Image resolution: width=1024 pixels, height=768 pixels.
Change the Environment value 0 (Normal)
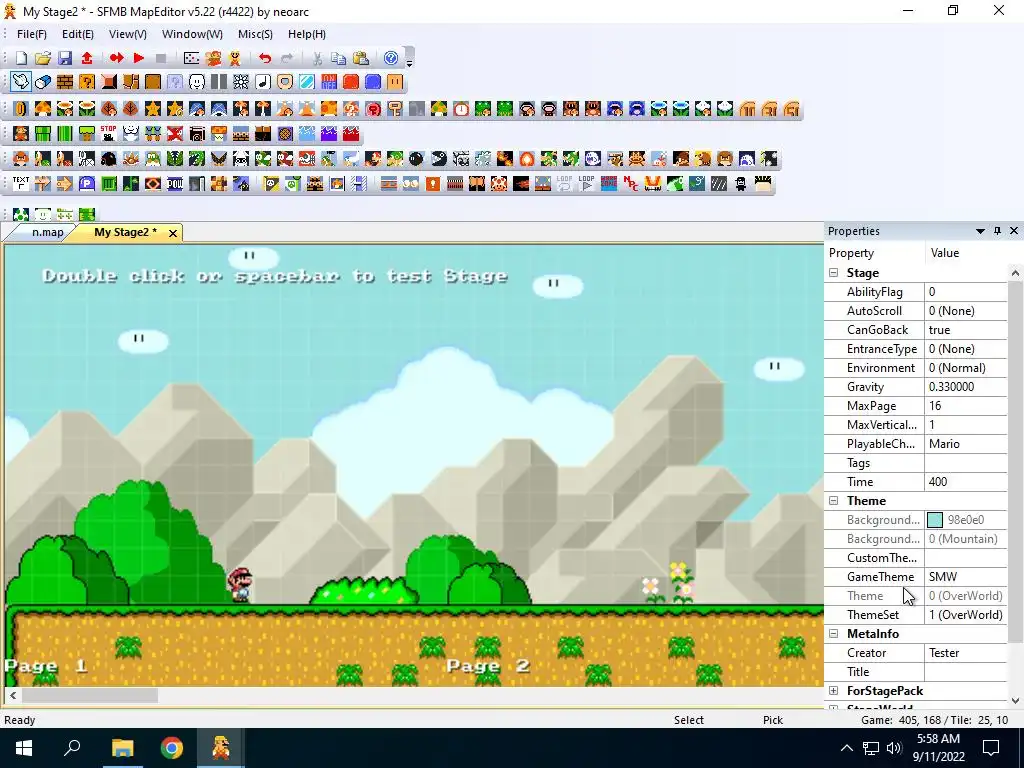(966, 368)
